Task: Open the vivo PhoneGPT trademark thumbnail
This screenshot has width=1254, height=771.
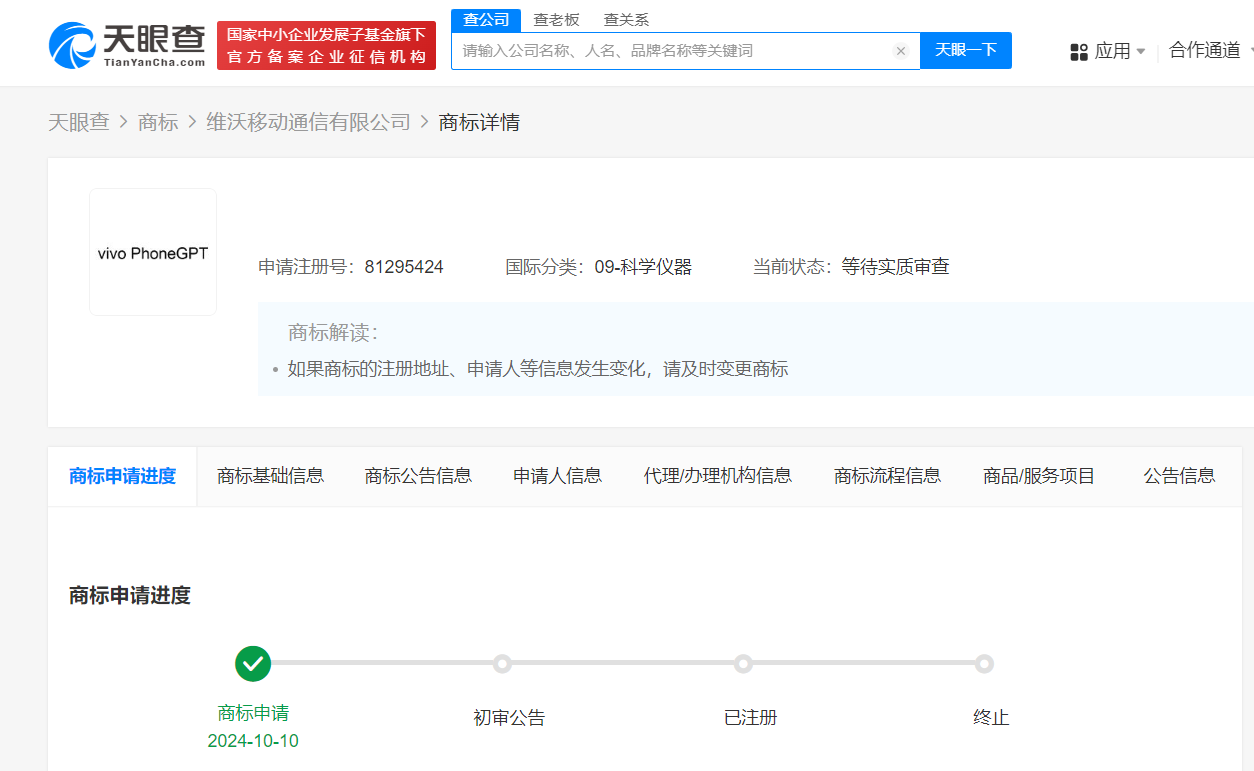Action: (153, 253)
